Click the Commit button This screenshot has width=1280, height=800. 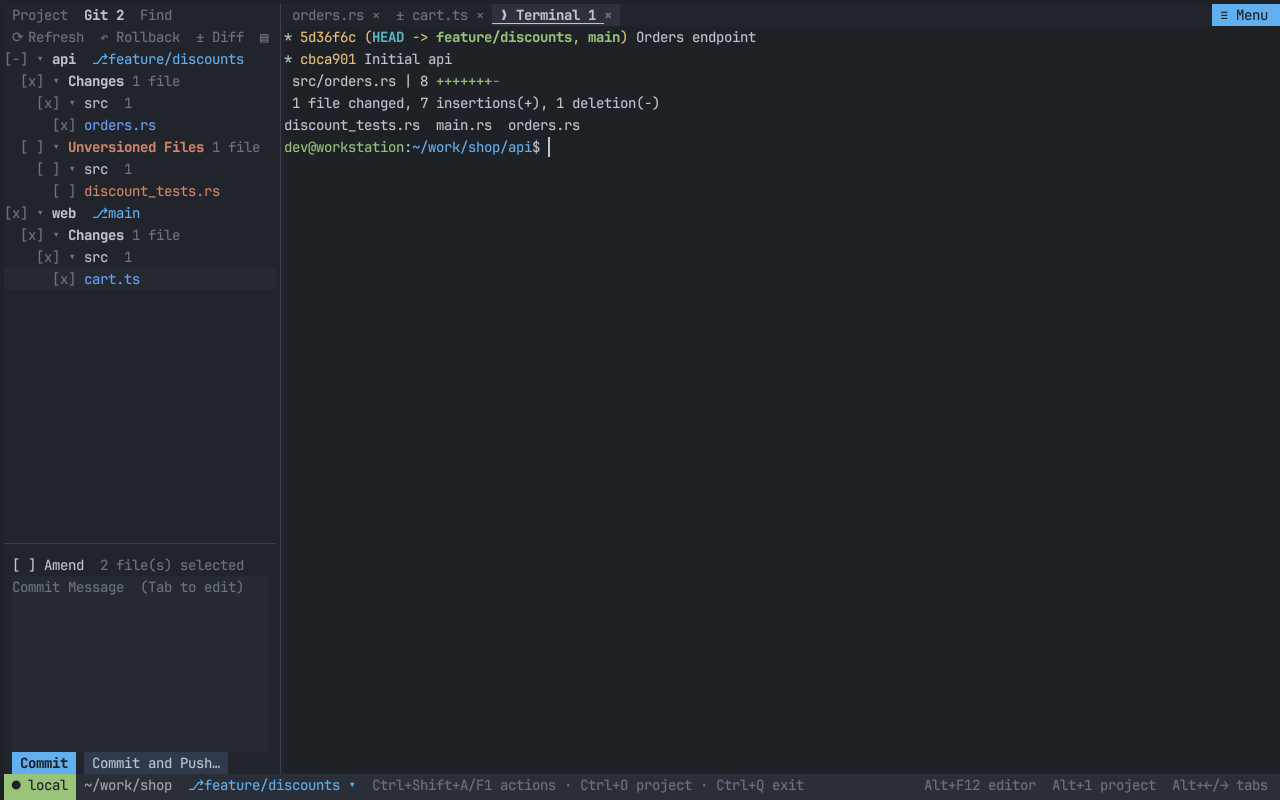point(44,763)
